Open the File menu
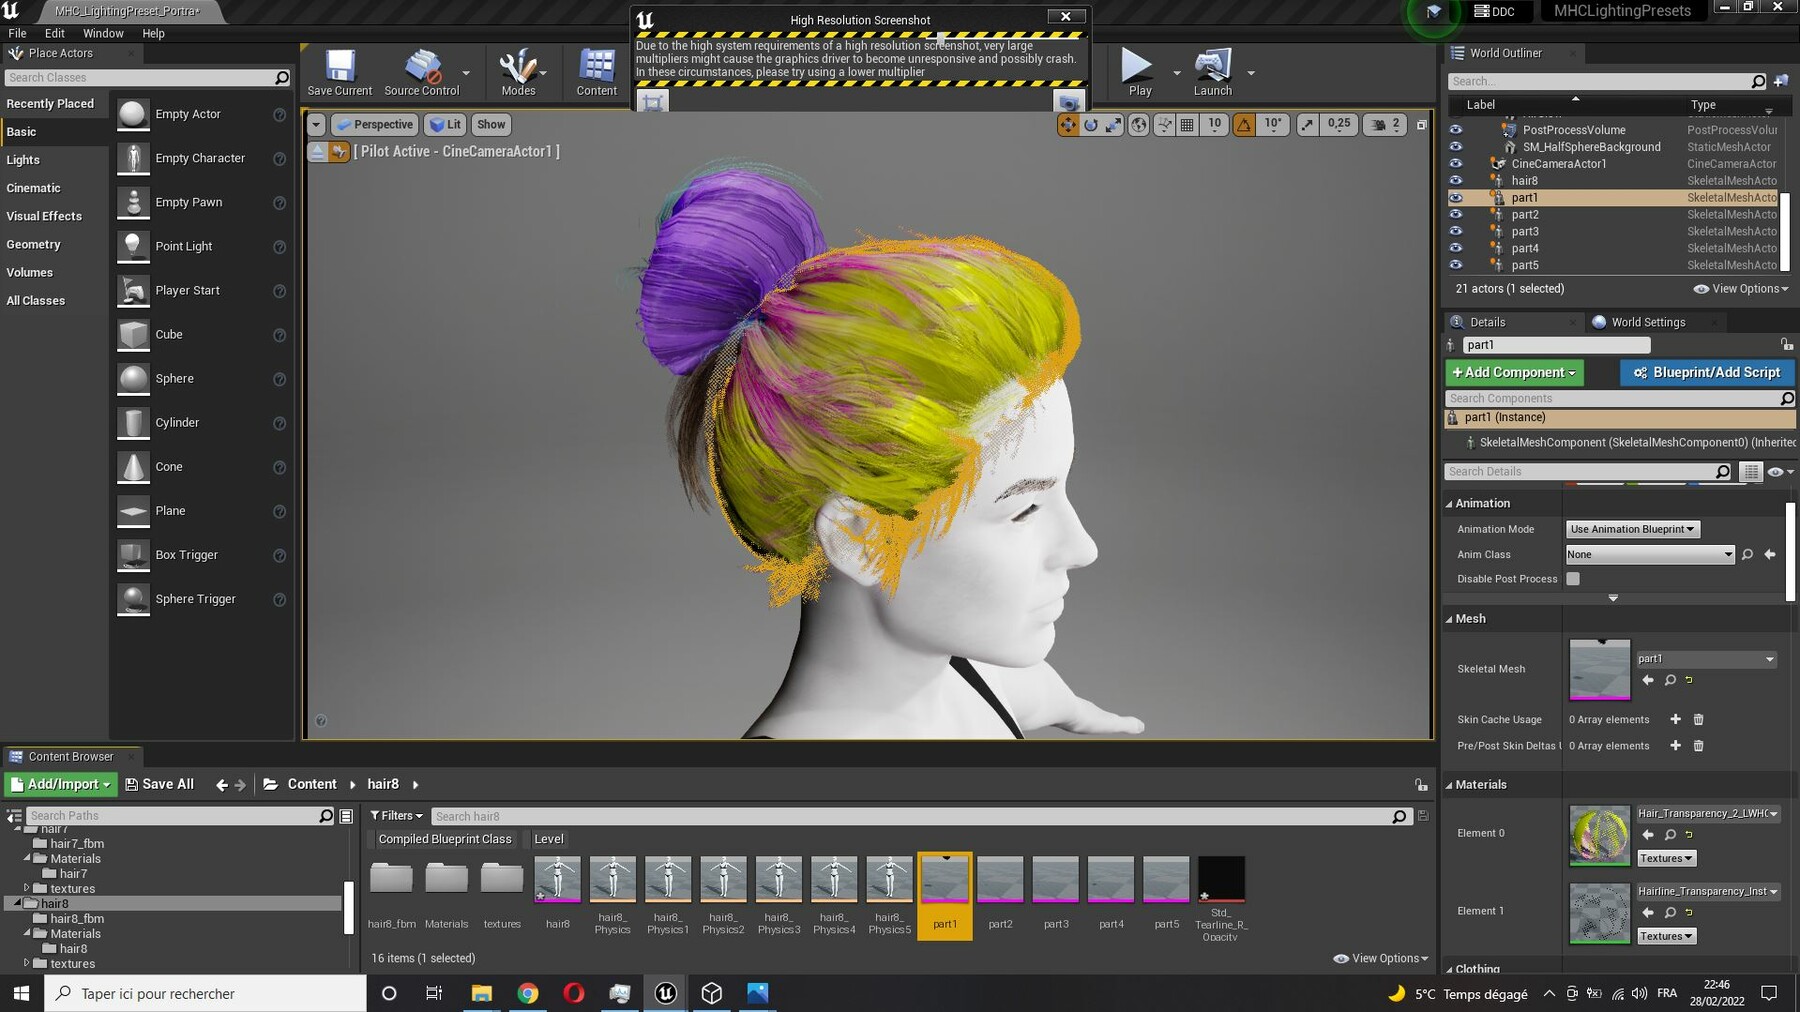 pos(17,33)
